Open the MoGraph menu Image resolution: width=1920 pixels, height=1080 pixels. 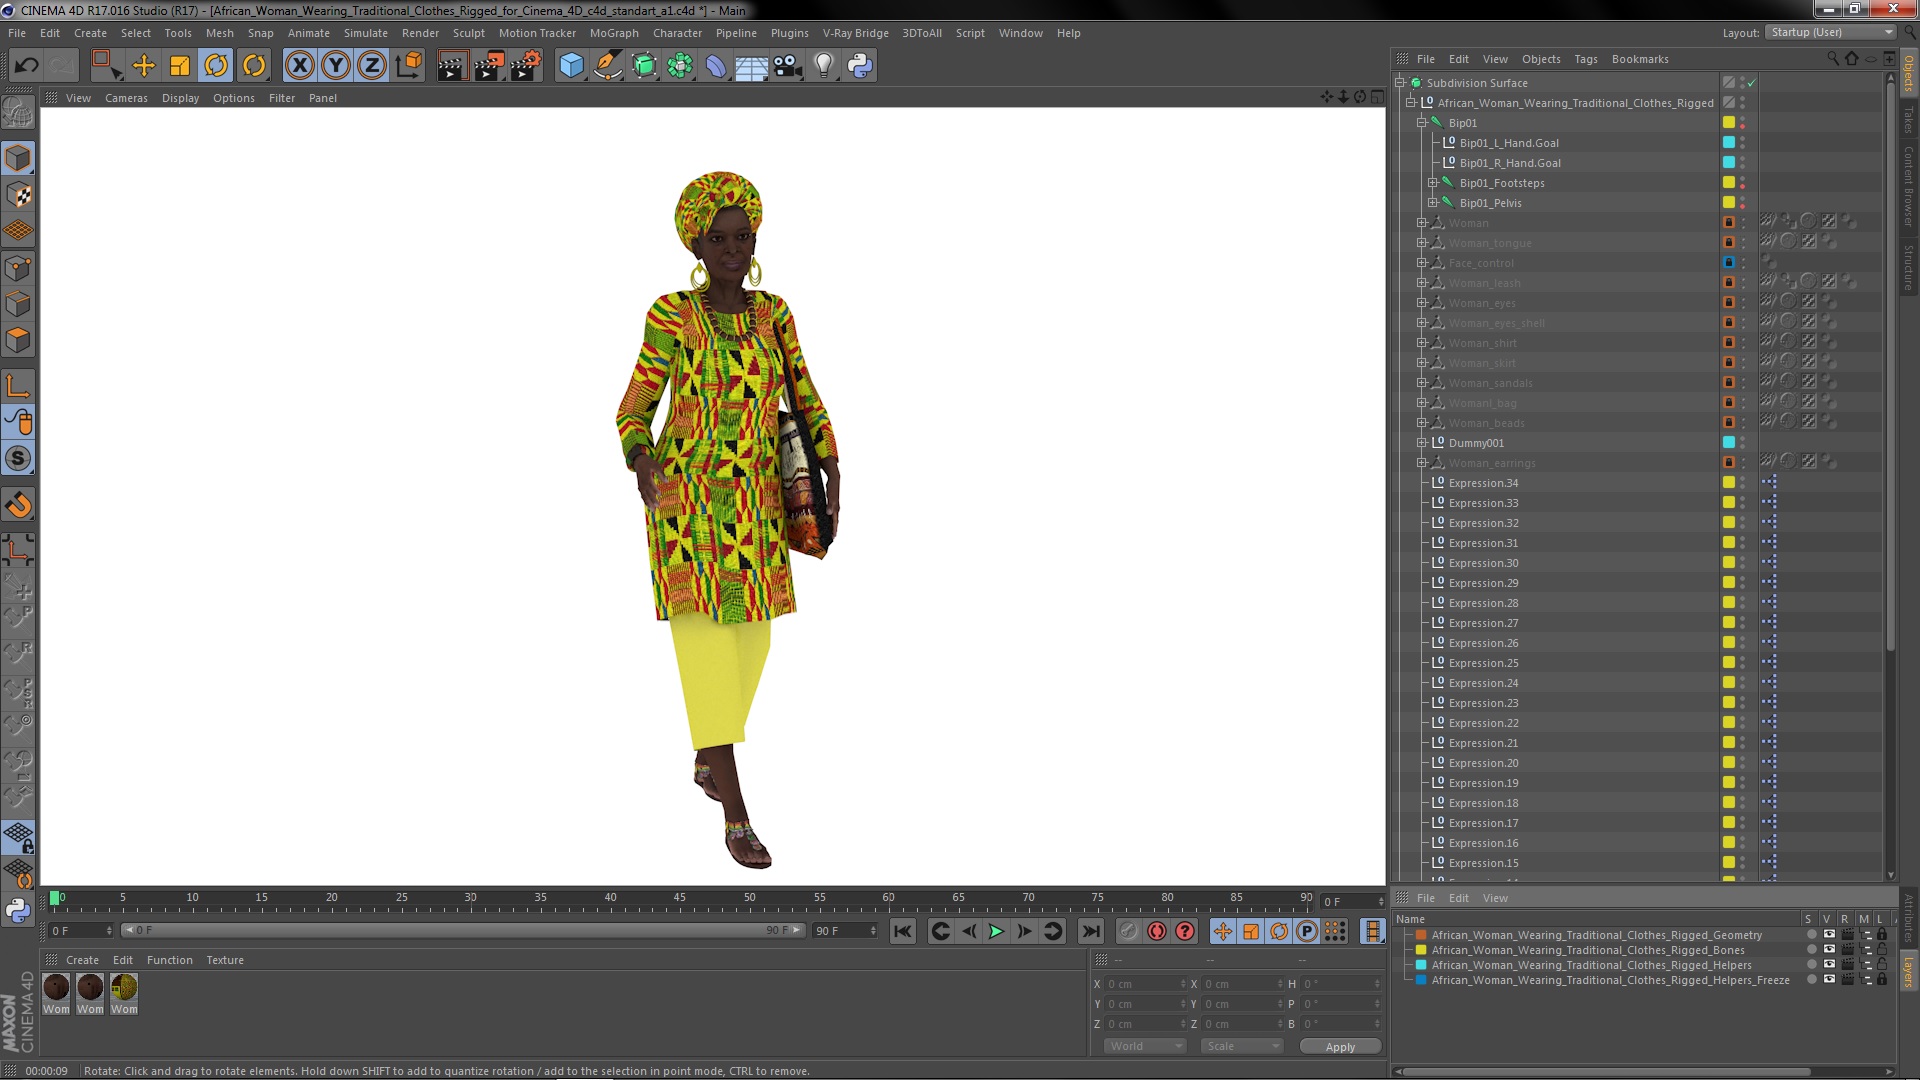point(614,33)
